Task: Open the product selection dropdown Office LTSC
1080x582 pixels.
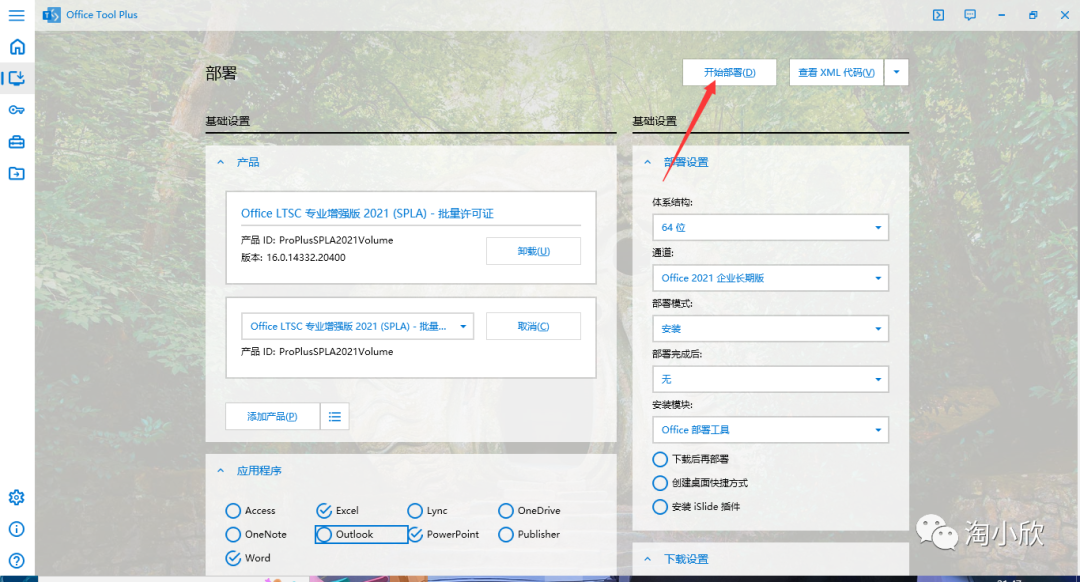Action: (x=357, y=326)
